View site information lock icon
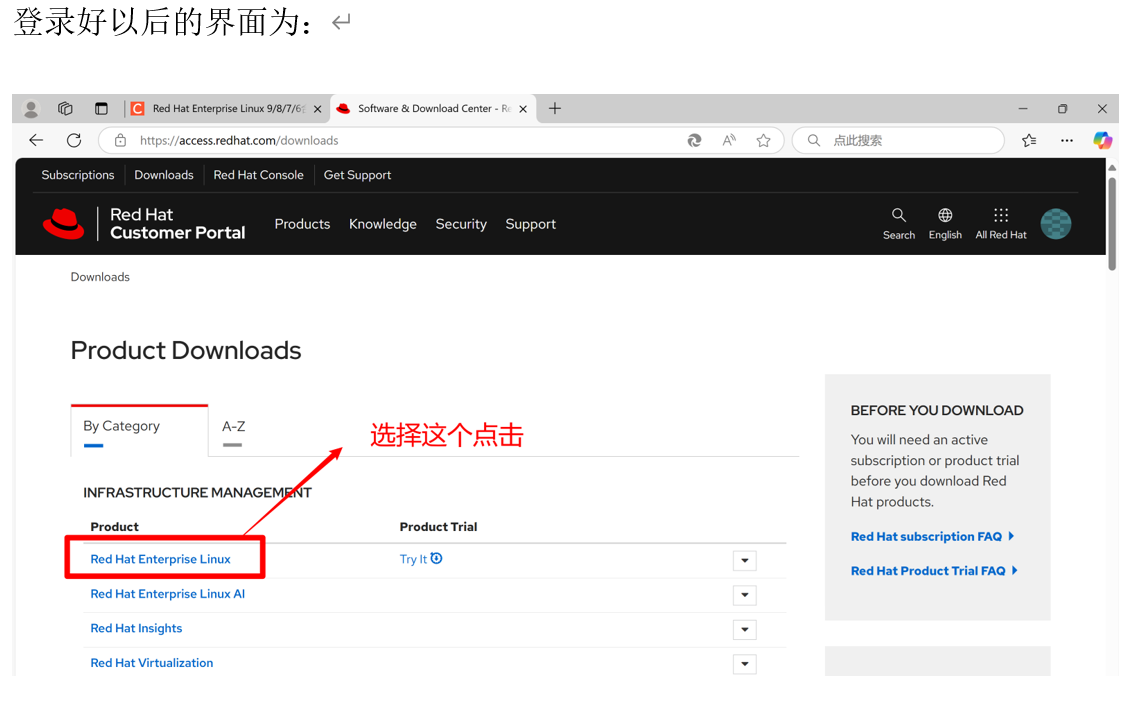The height and width of the screenshot is (724, 1125). [x=121, y=141]
